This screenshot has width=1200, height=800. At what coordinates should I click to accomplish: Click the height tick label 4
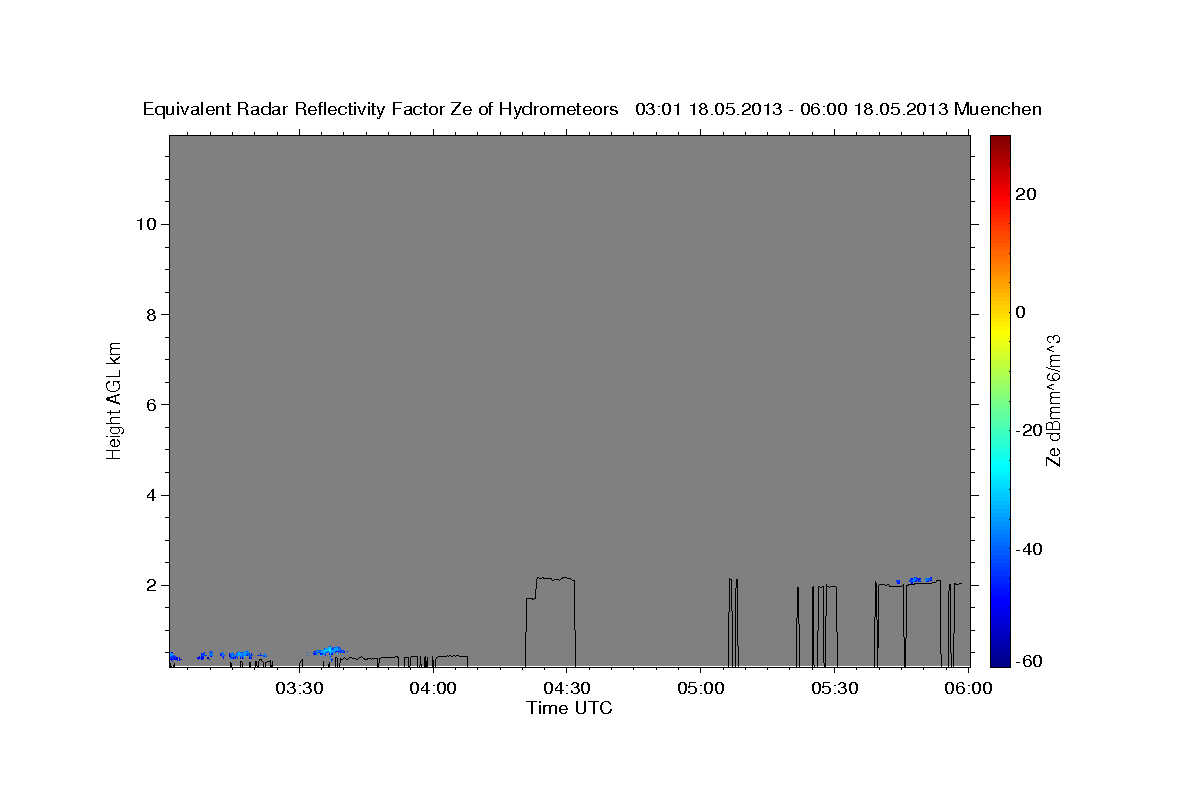click(x=152, y=496)
